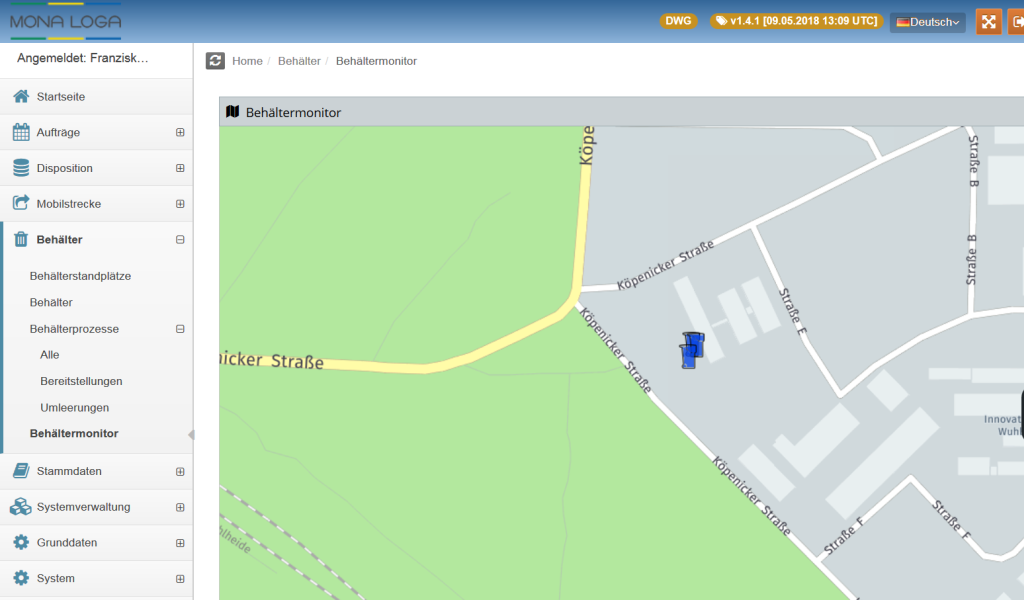Screen dimensions: 1024x600
Task: Click the database icon next to Disposition
Action: (x=21, y=168)
